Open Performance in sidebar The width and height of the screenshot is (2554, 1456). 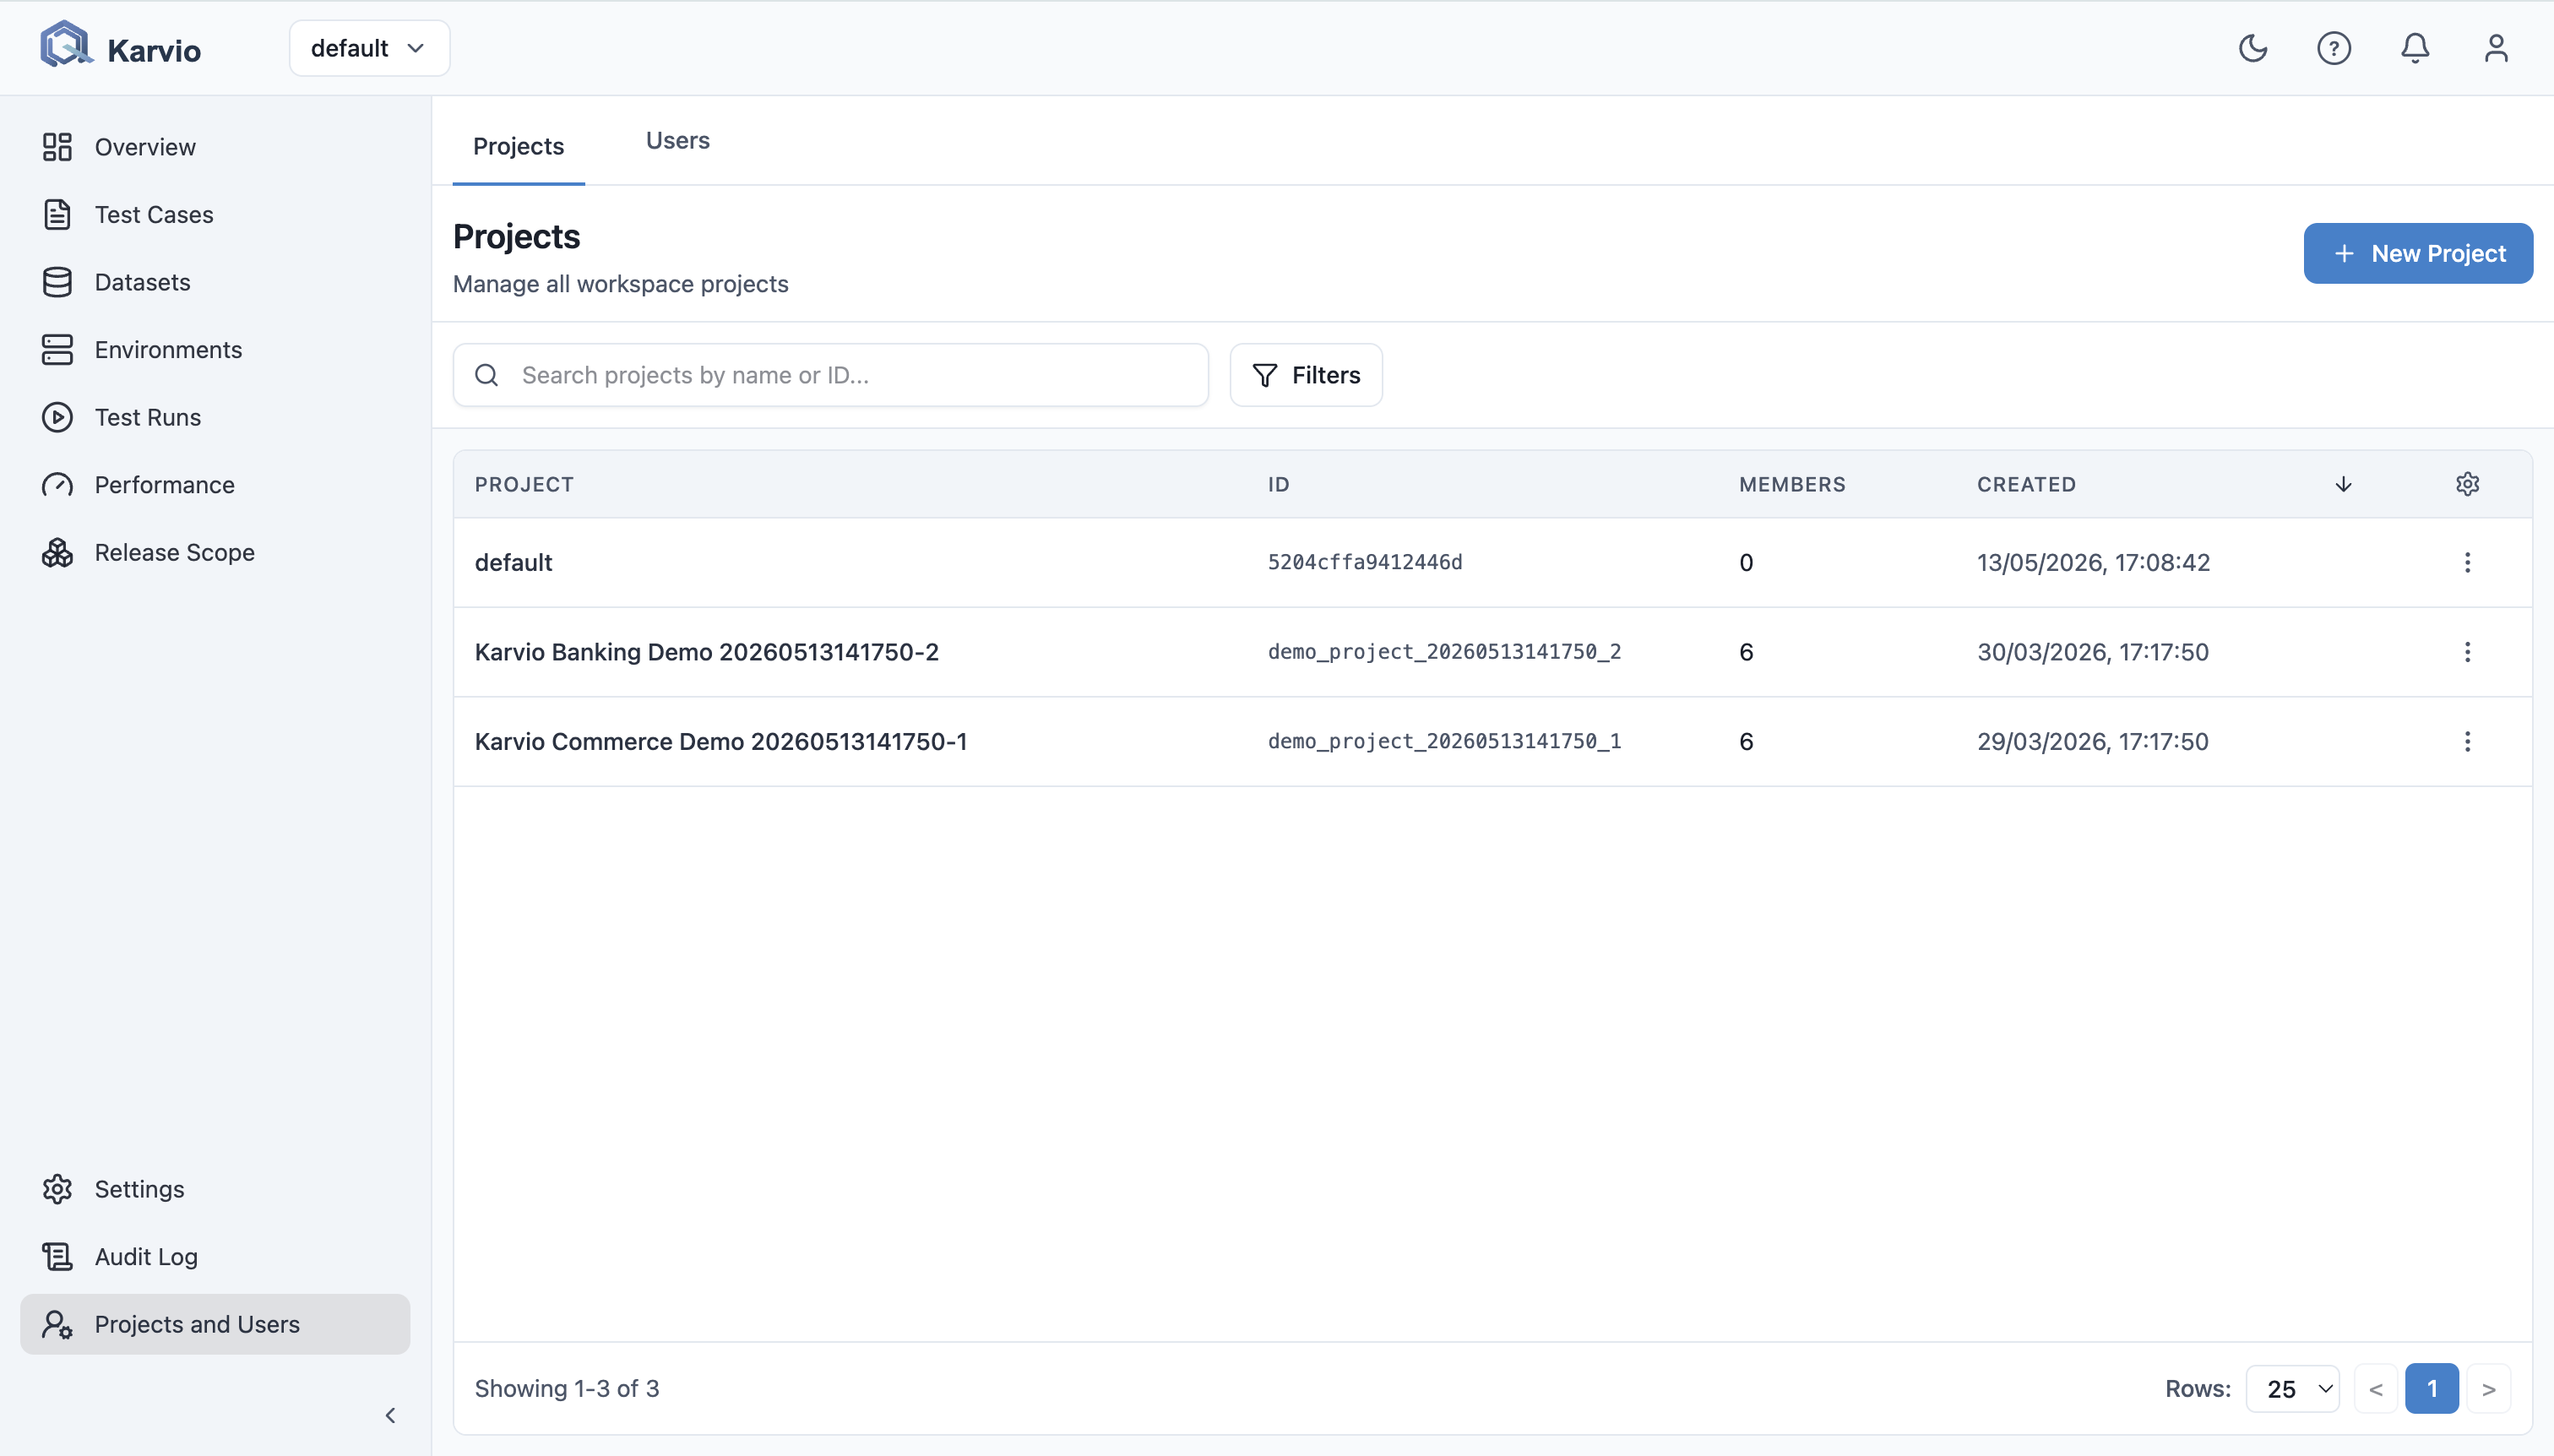click(x=215, y=485)
